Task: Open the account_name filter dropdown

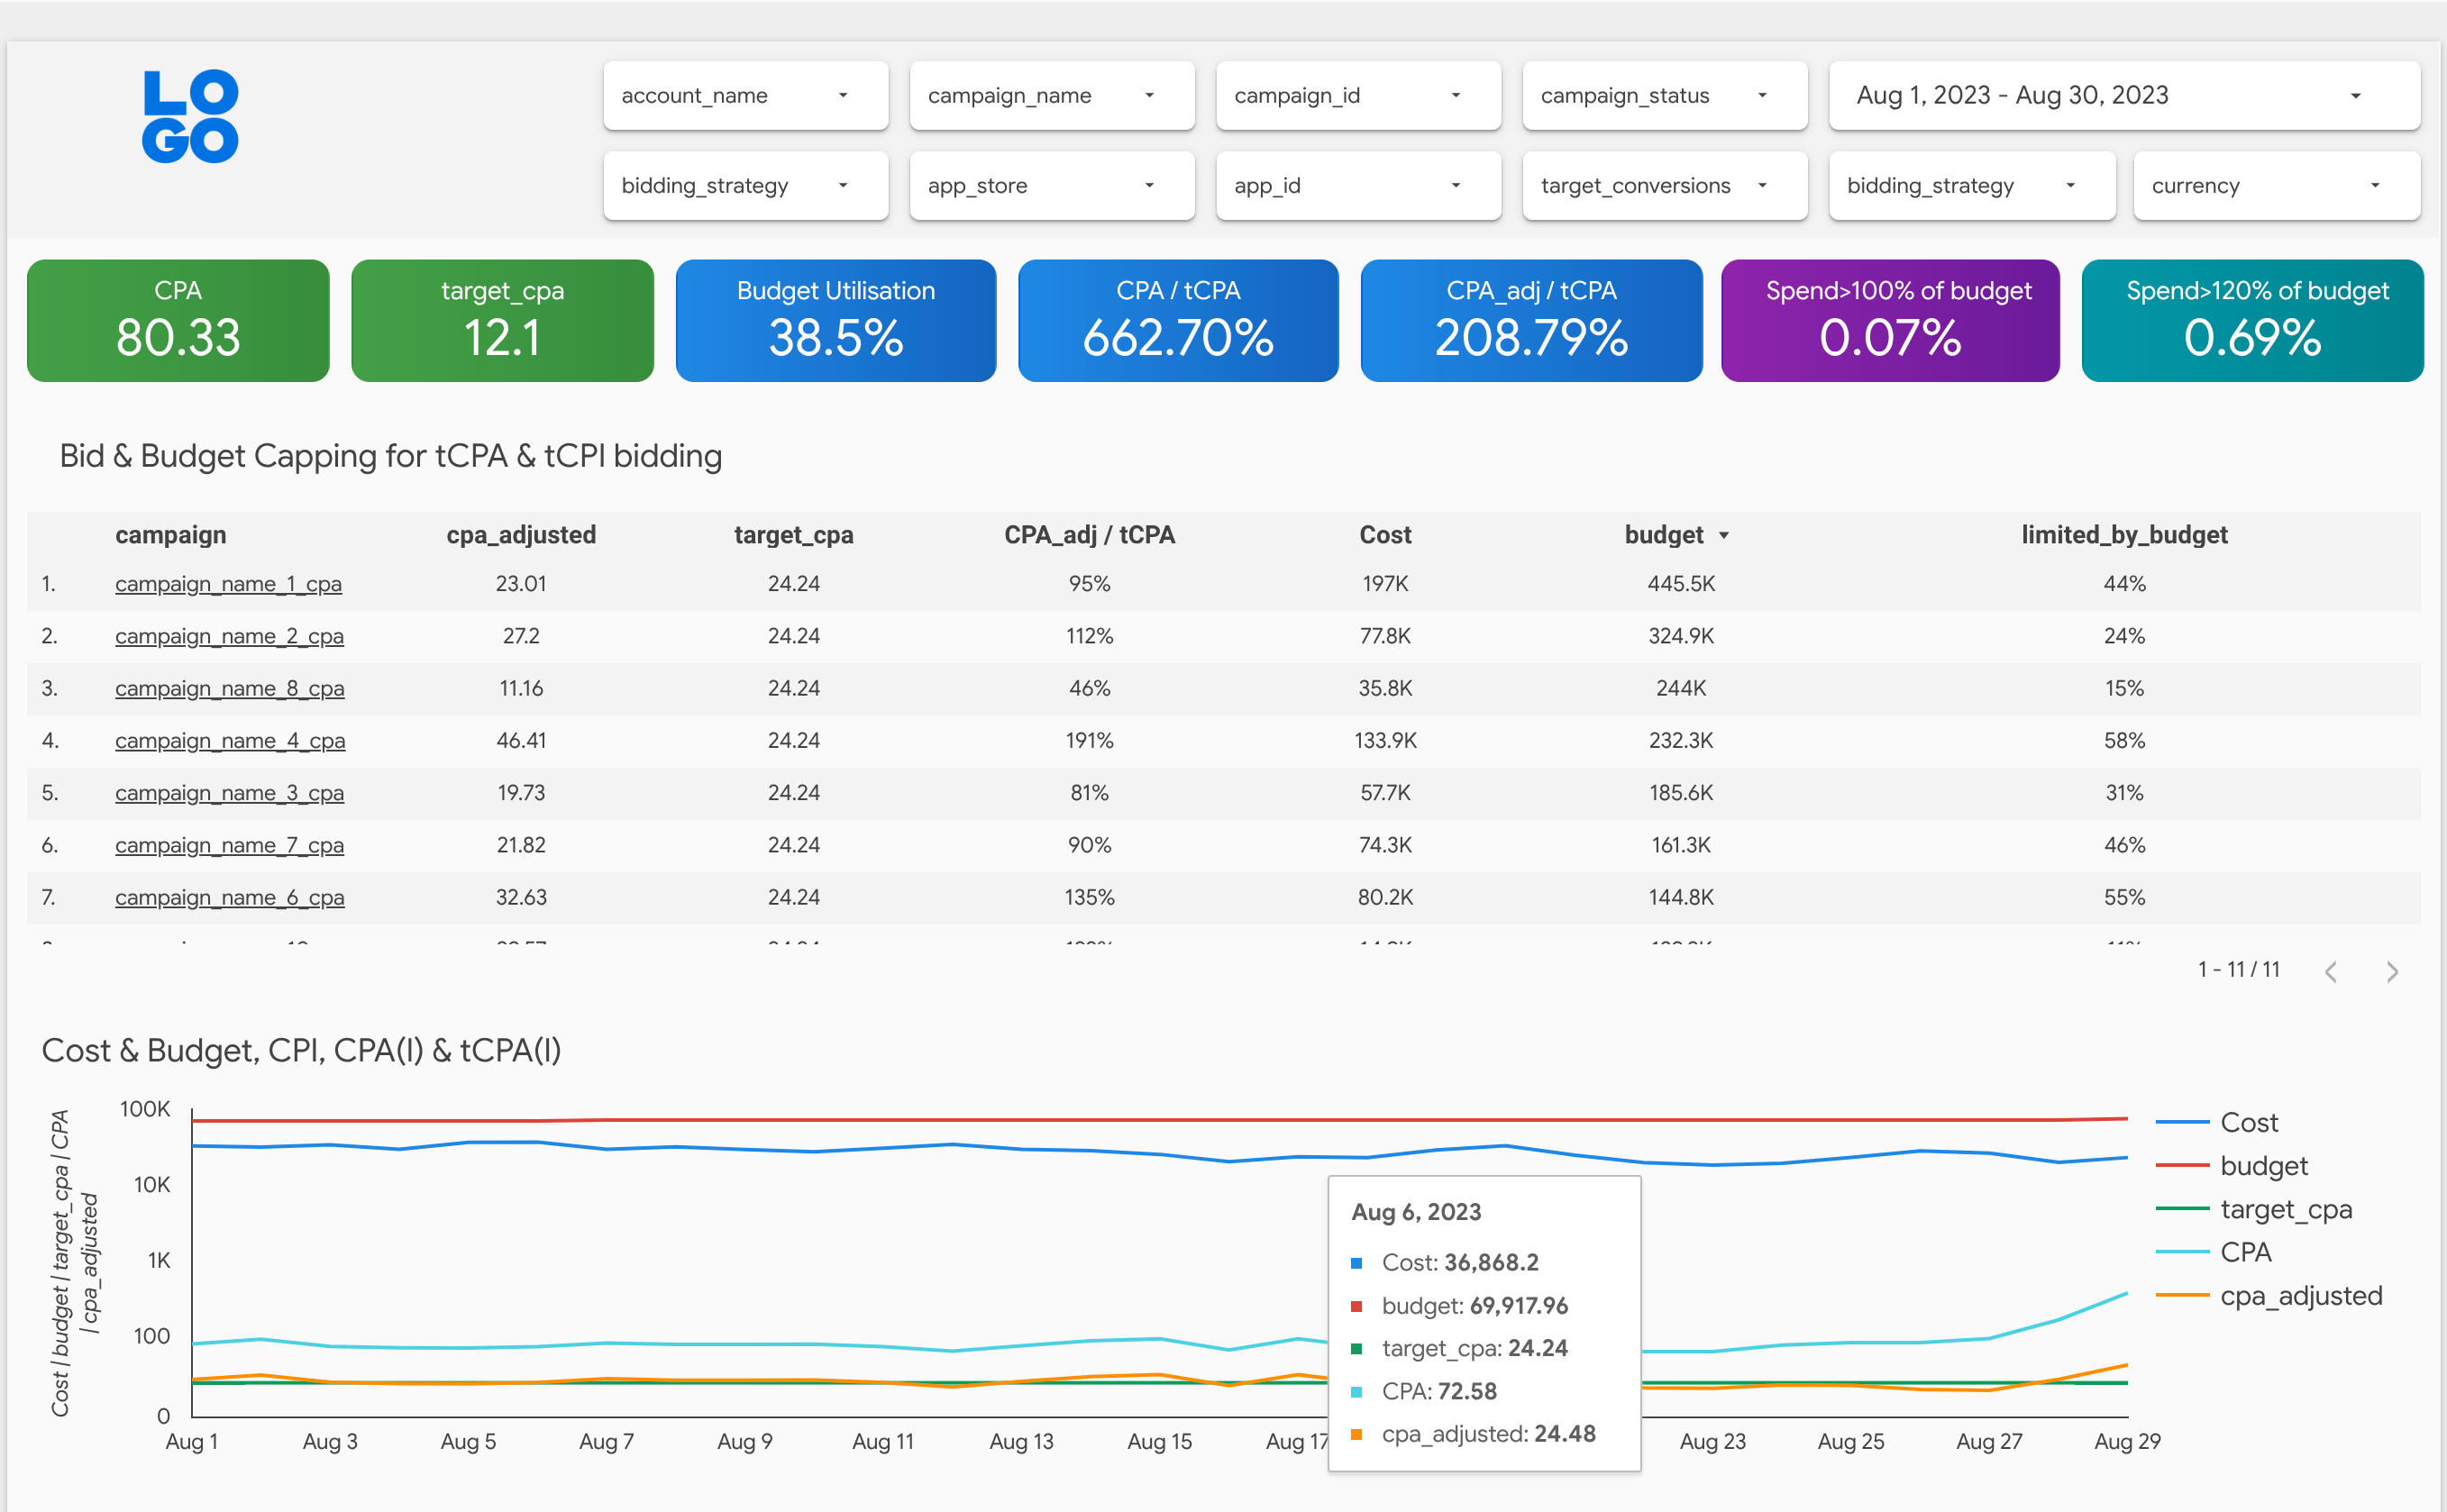Action: coord(745,96)
